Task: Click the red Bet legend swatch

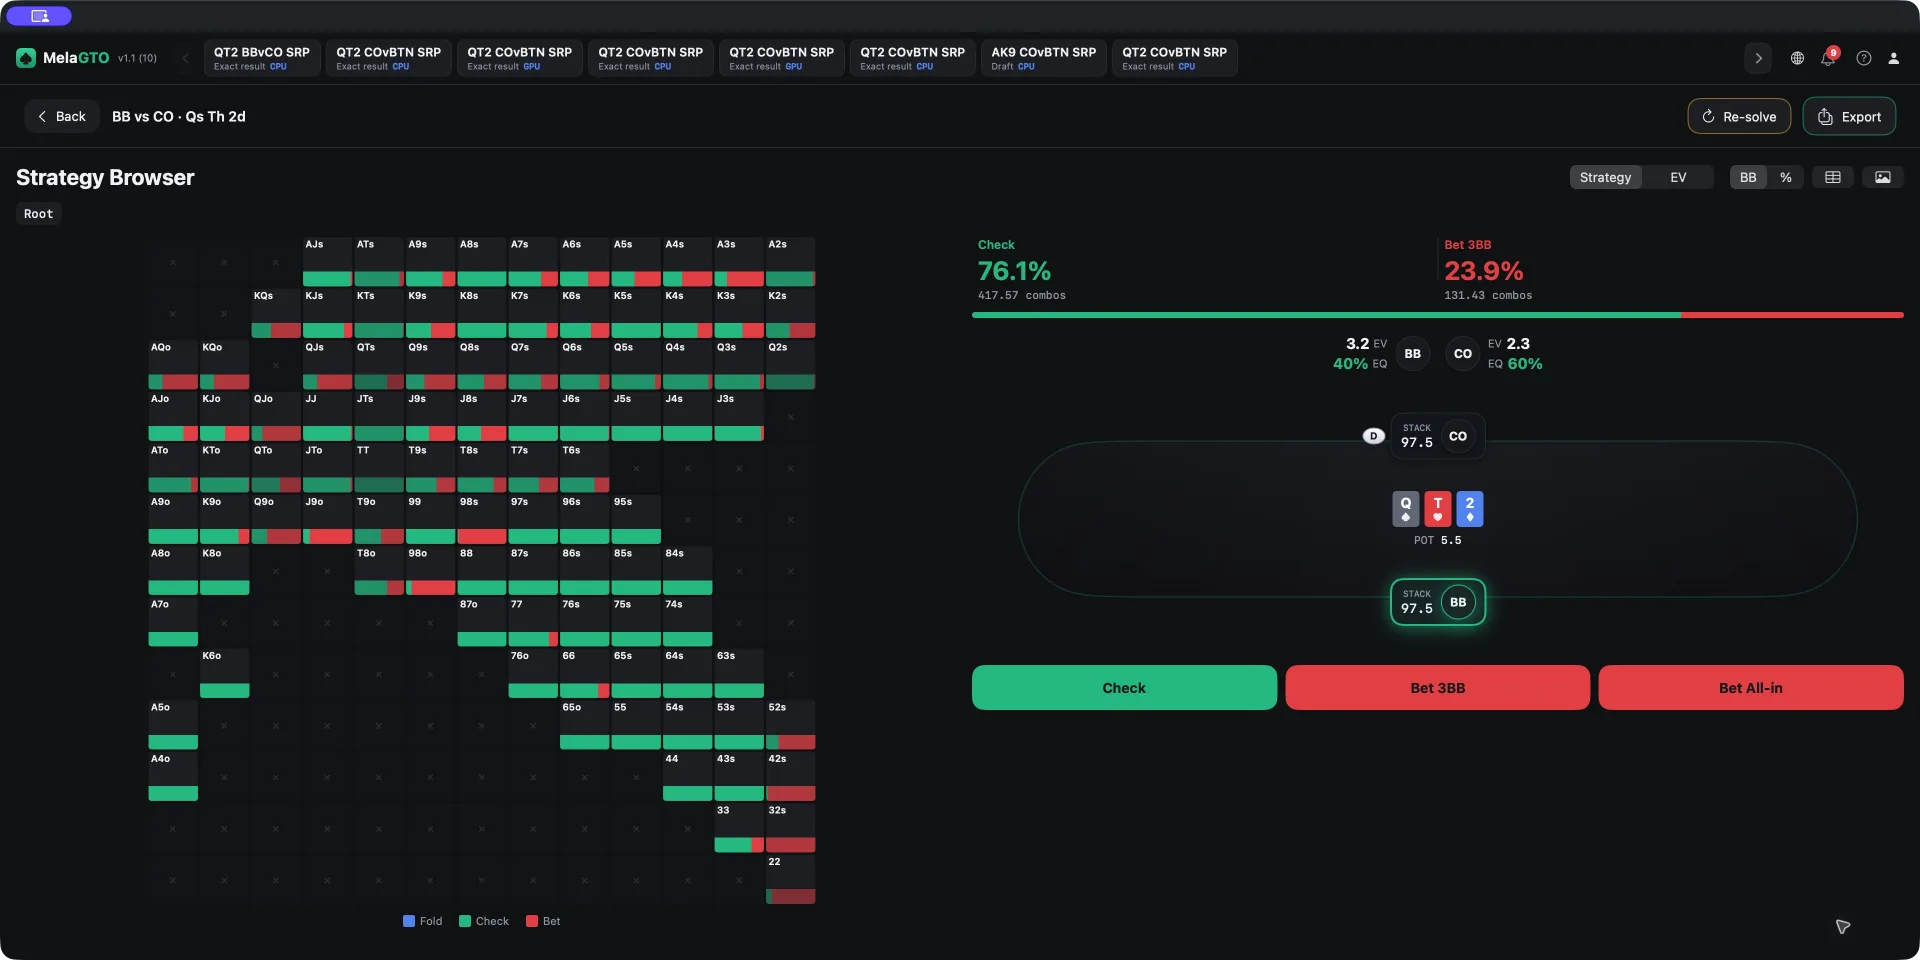Action: pyautogui.click(x=532, y=921)
